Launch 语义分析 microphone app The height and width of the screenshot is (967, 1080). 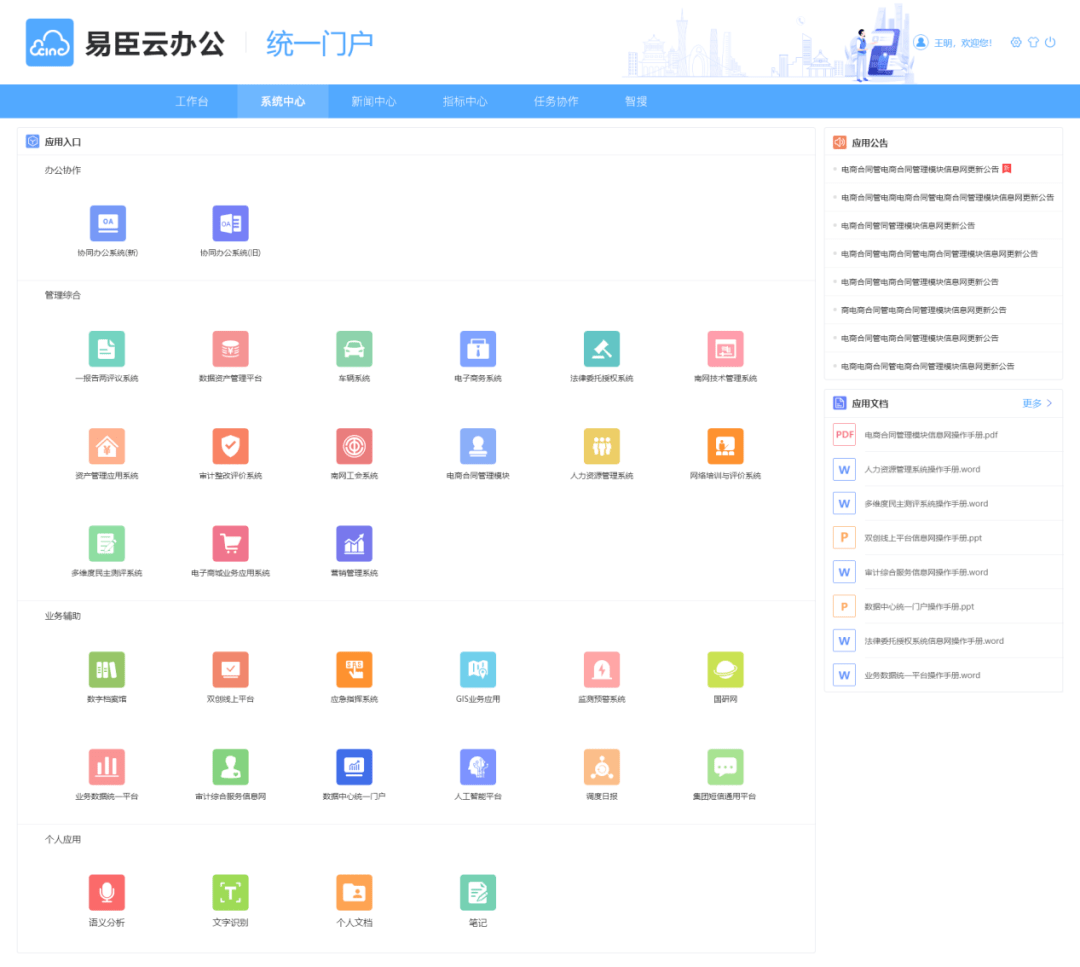tap(107, 893)
